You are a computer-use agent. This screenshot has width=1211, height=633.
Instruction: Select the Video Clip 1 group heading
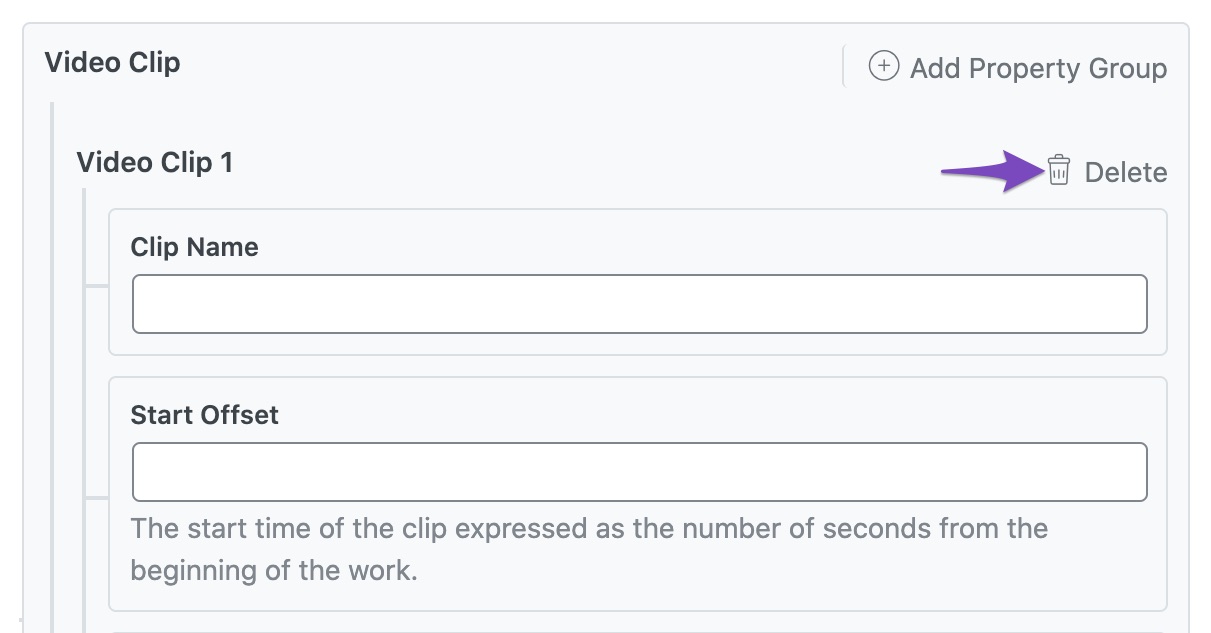coord(155,162)
